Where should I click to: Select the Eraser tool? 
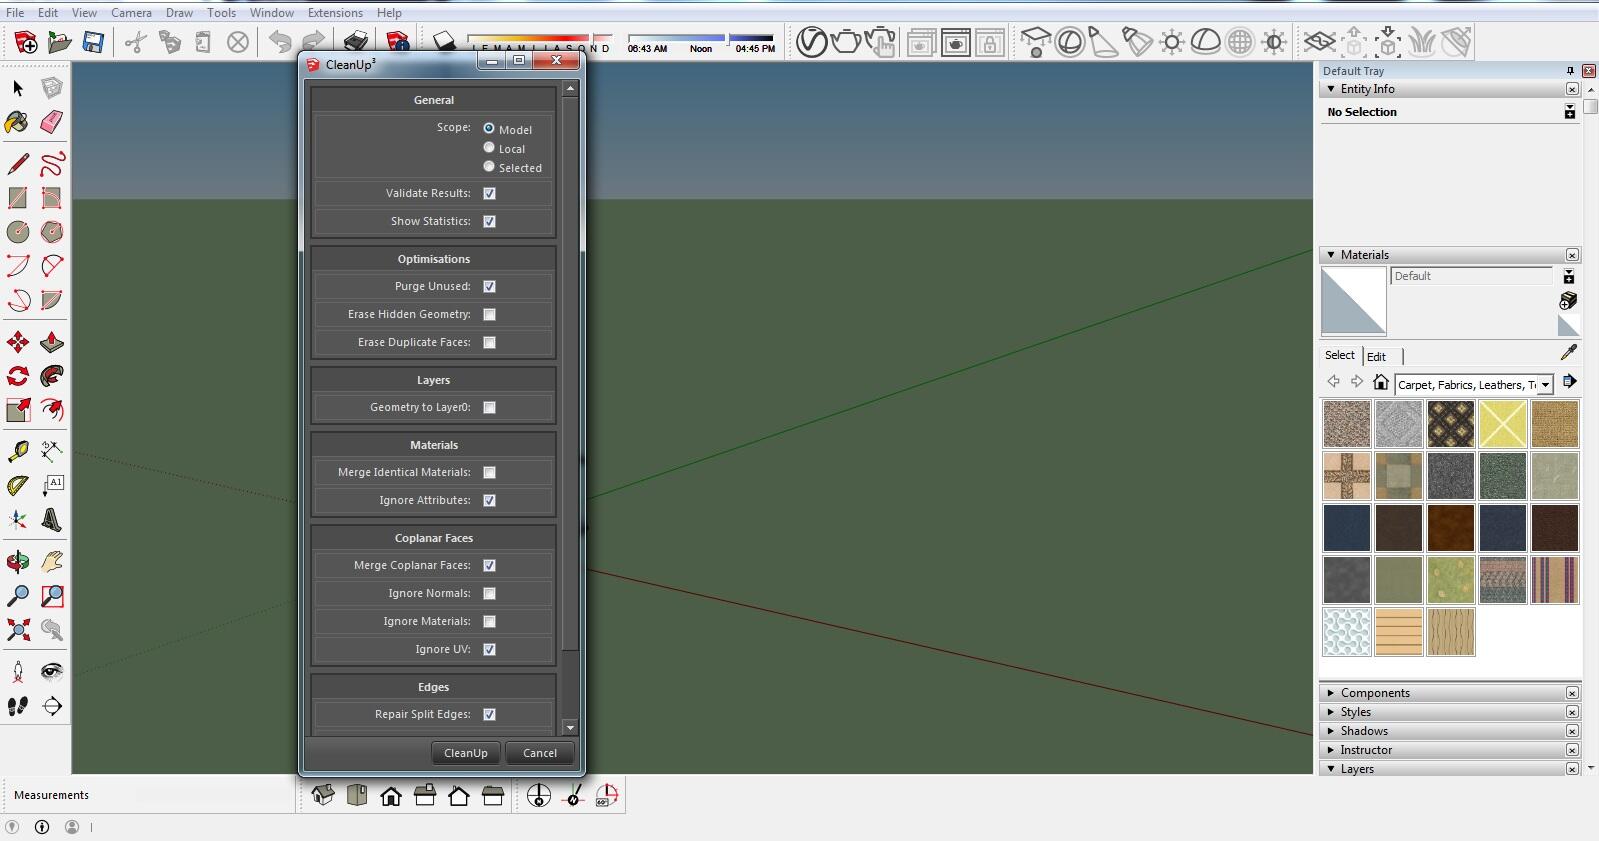pos(52,122)
